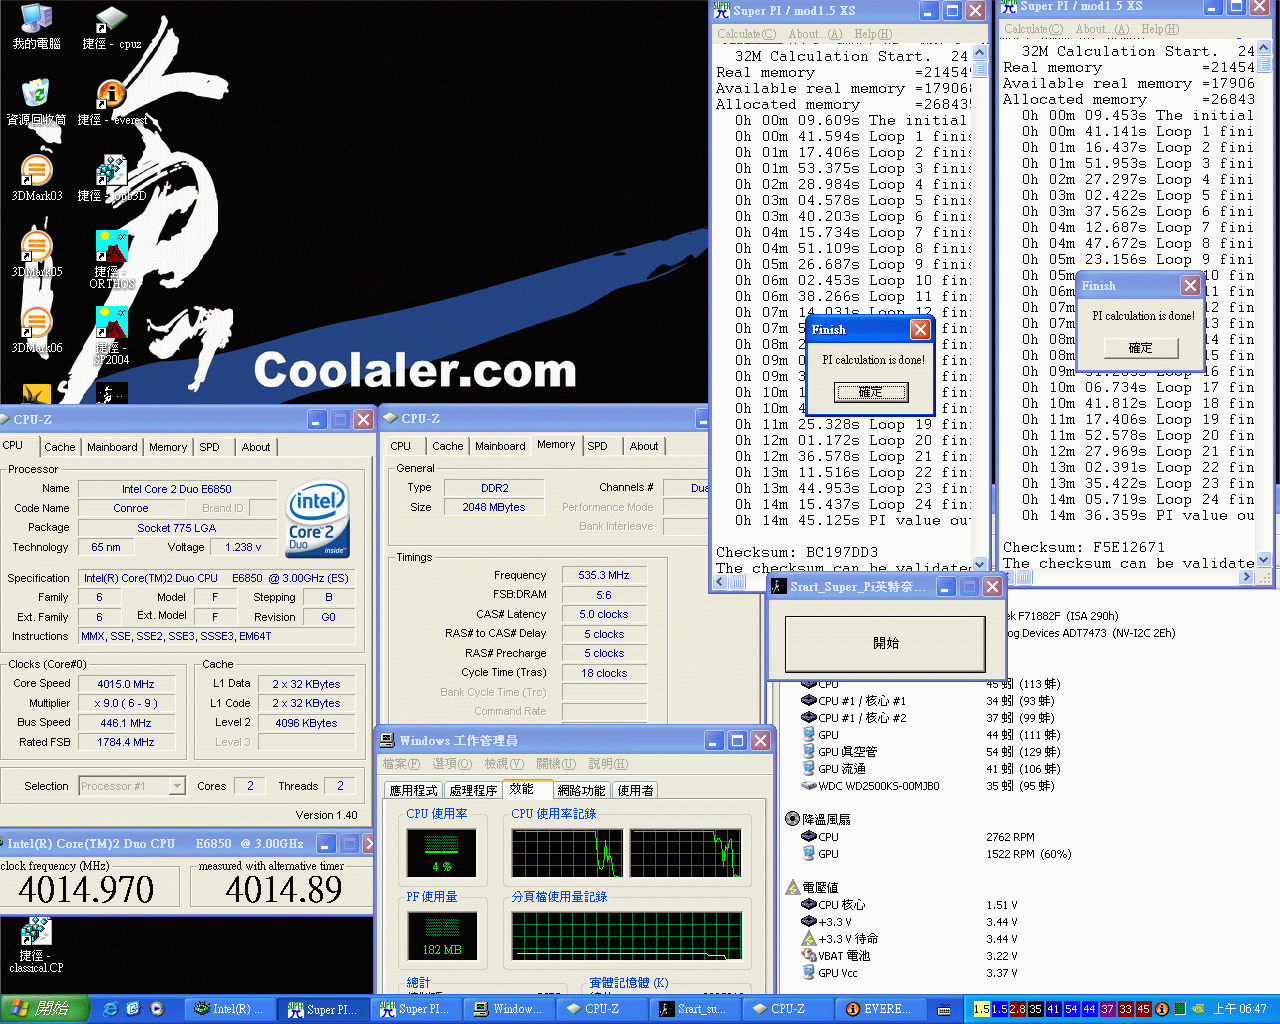The width and height of the screenshot is (1280, 1024).
Task: Click the 降溫風扇 fan section icon
Action: point(792,819)
